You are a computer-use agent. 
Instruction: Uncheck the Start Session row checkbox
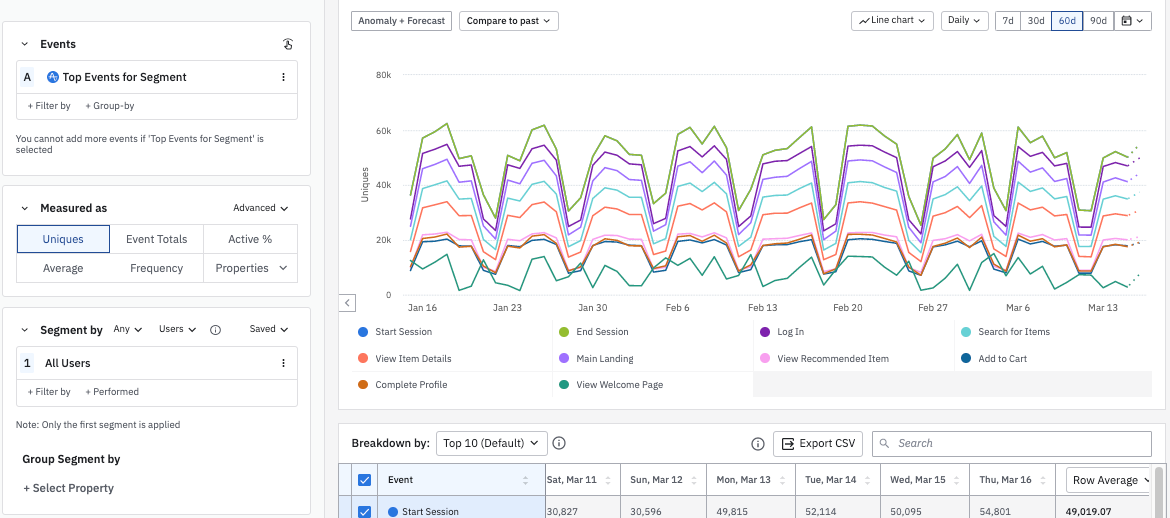364,512
